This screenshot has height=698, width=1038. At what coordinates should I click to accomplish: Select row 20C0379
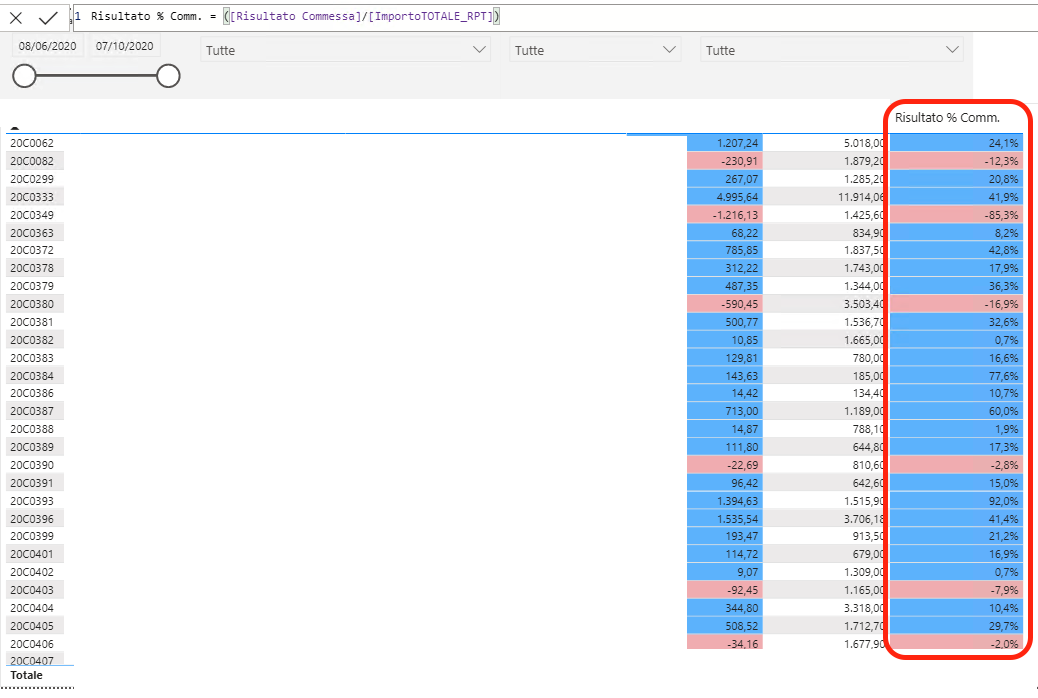point(32,286)
